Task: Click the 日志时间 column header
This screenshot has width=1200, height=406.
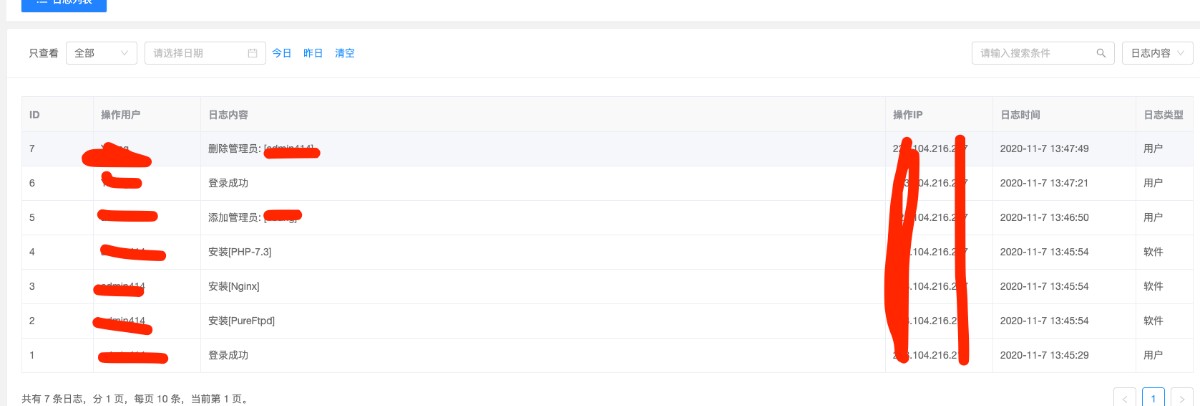Action: click(x=1020, y=115)
